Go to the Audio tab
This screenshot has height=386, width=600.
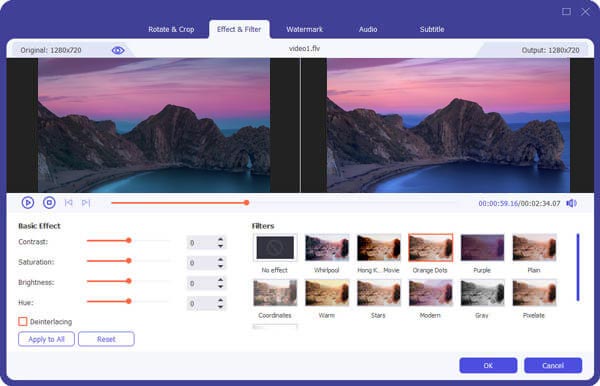[368, 29]
